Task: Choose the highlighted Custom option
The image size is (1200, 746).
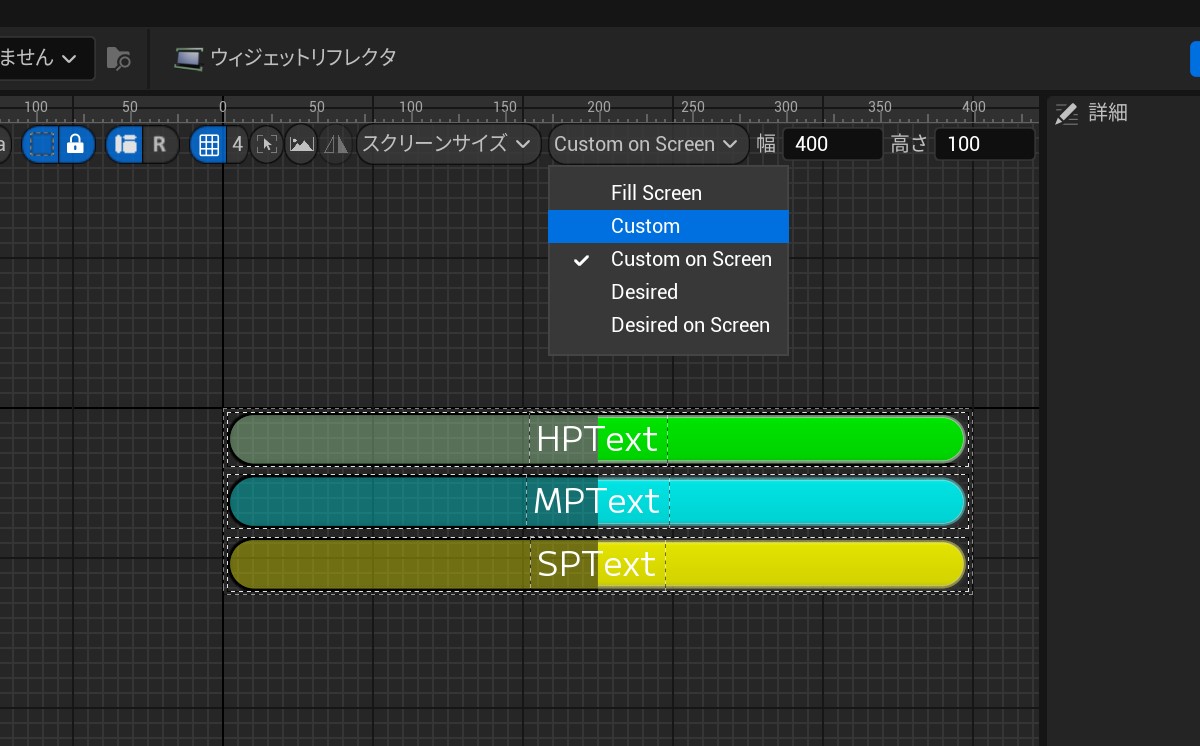Action: click(645, 226)
